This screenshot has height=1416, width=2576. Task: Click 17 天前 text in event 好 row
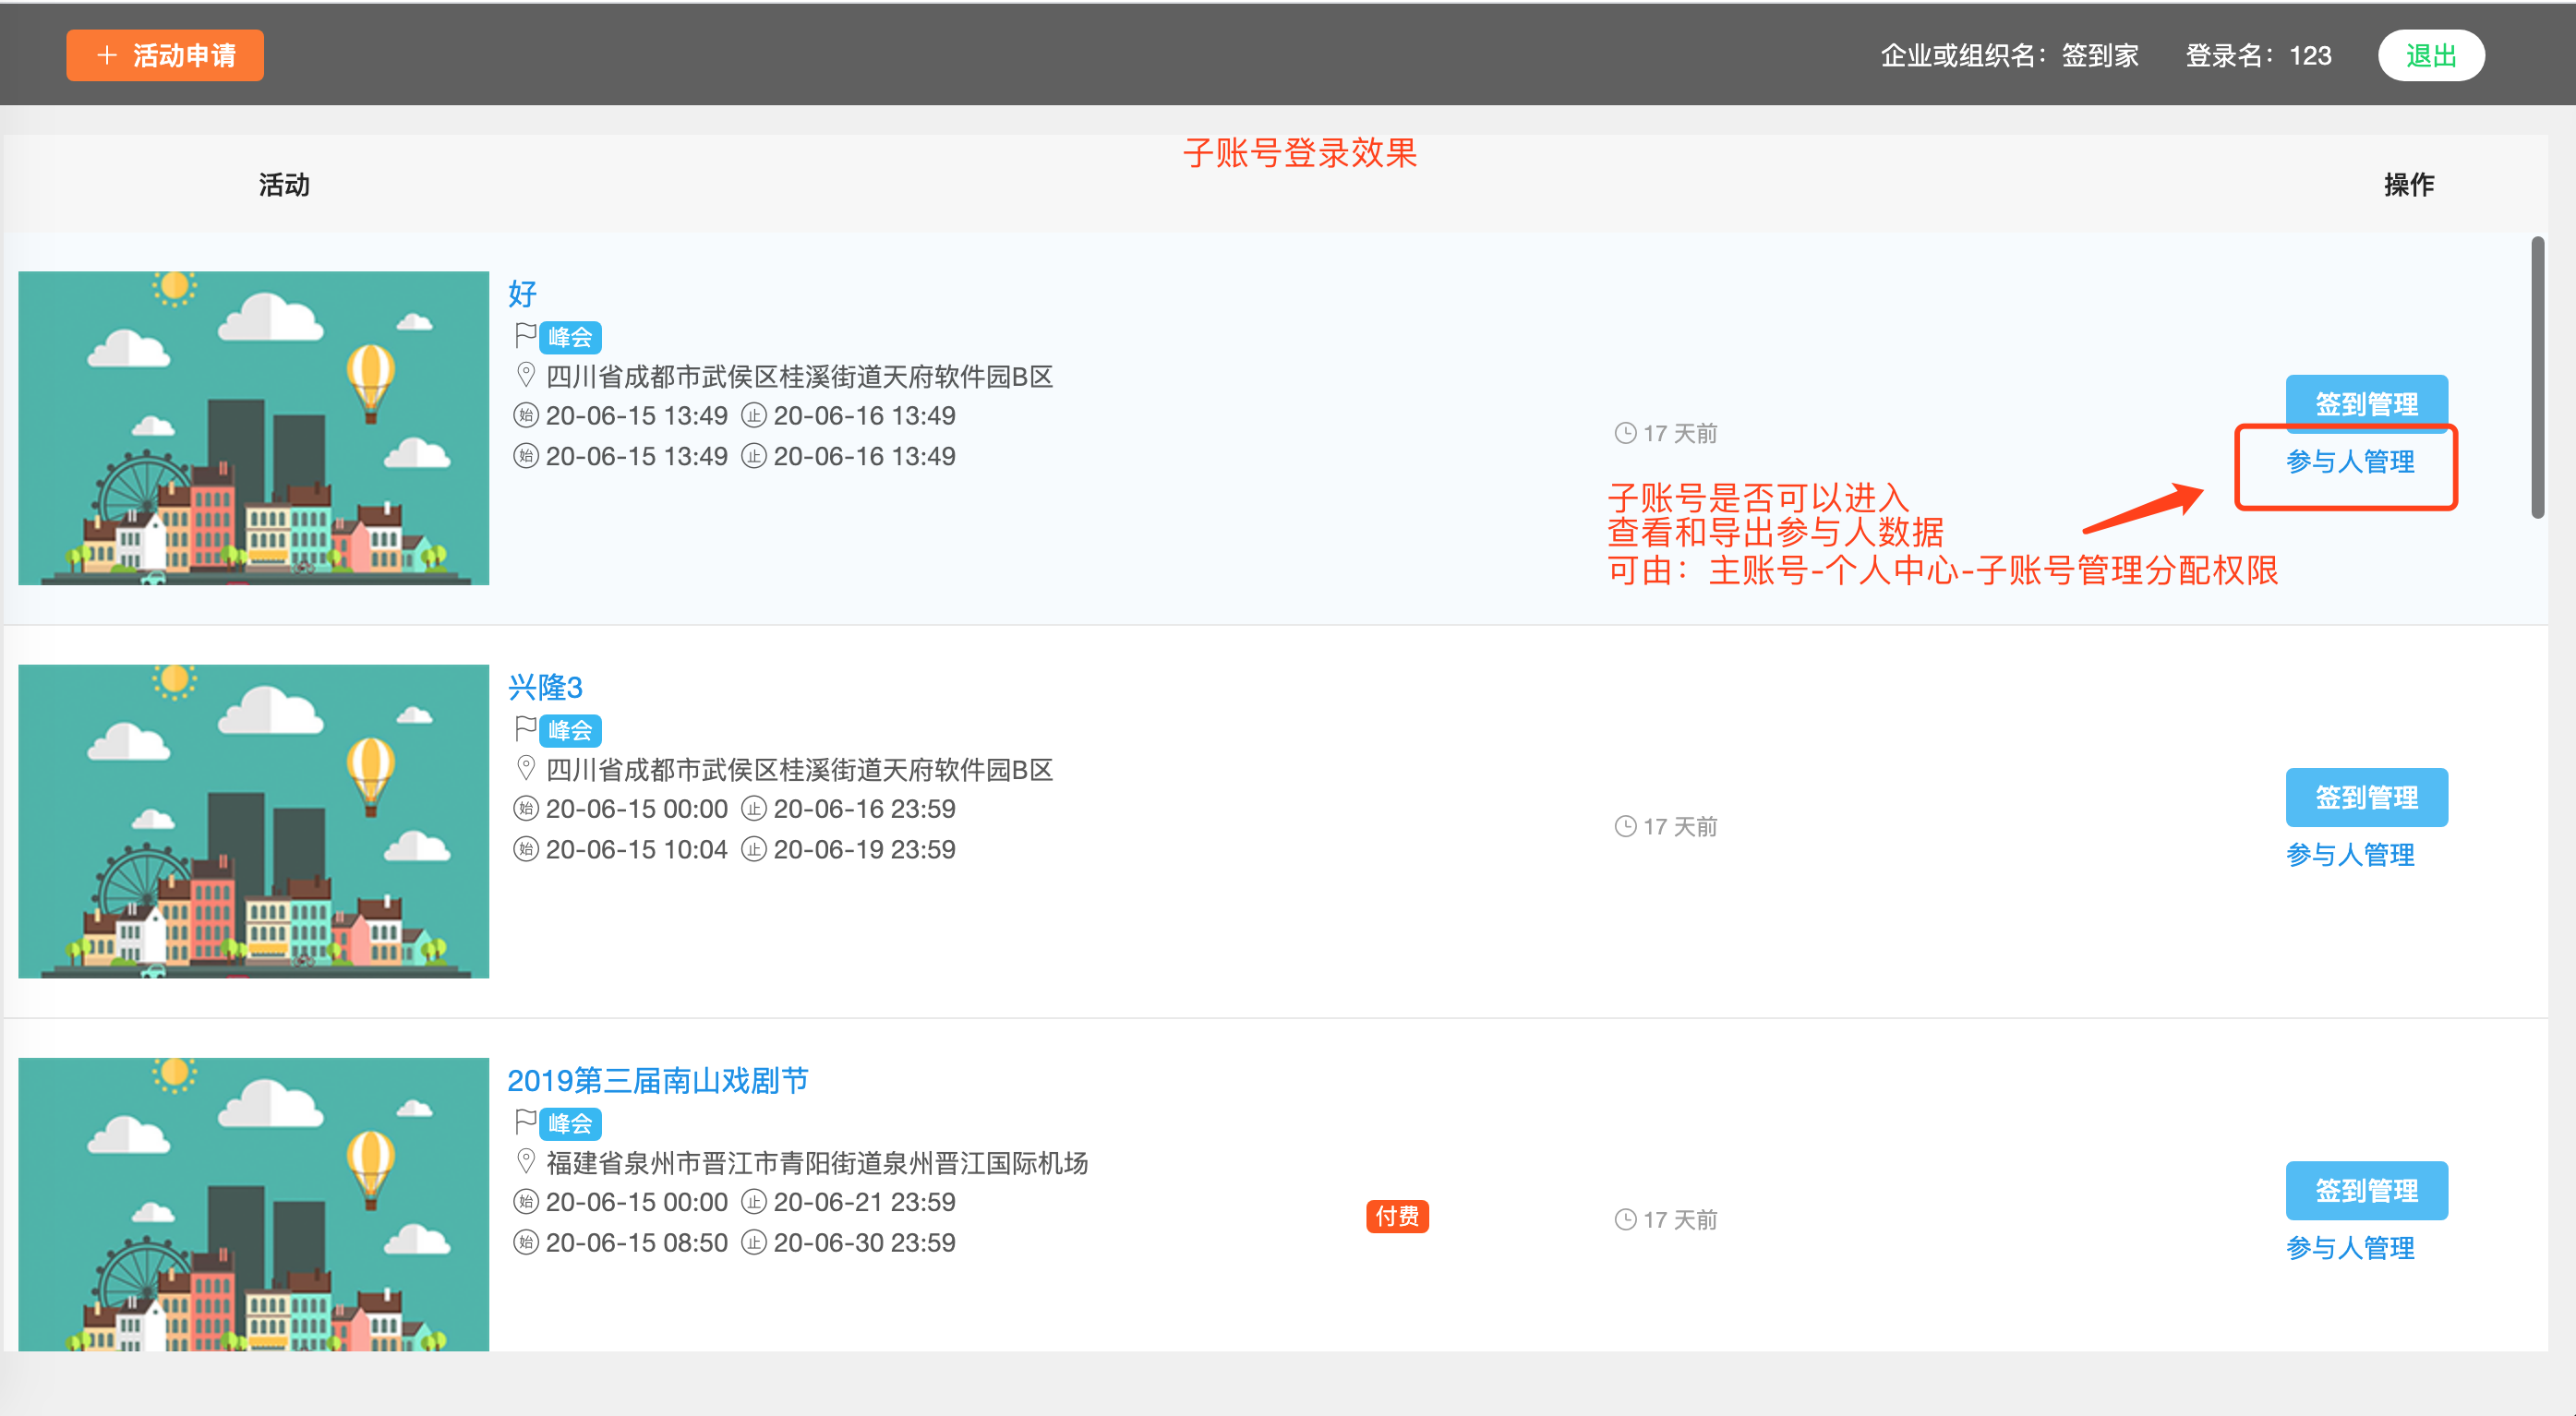click(1680, 433)
